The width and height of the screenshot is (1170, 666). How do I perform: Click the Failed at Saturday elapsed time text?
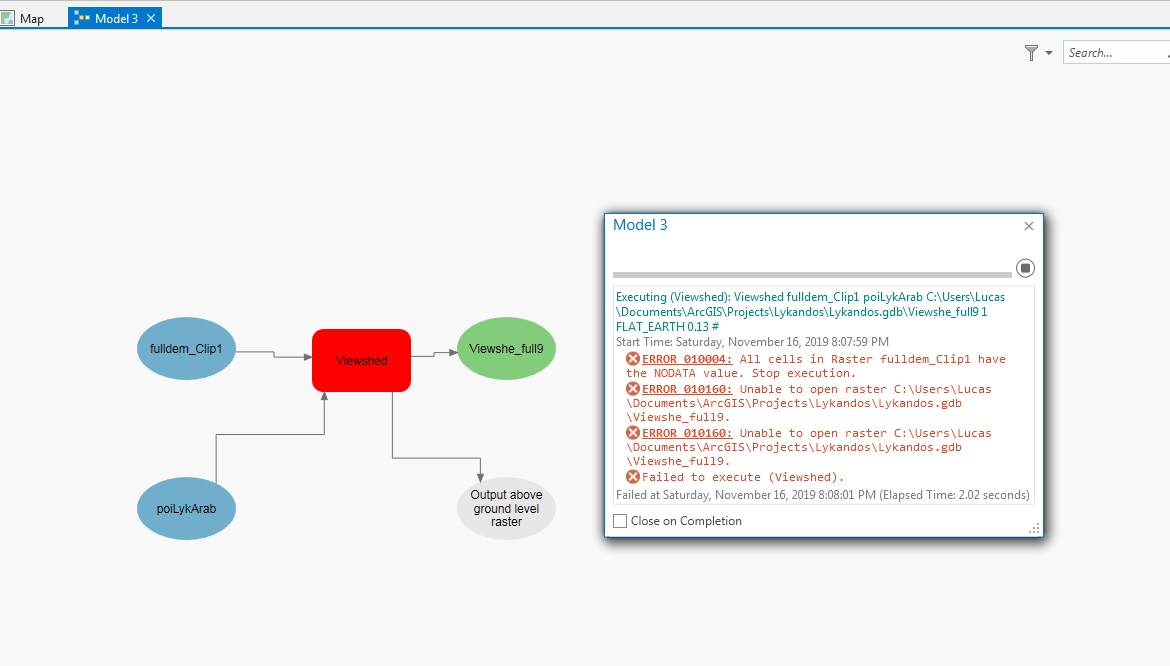[822, 494]
